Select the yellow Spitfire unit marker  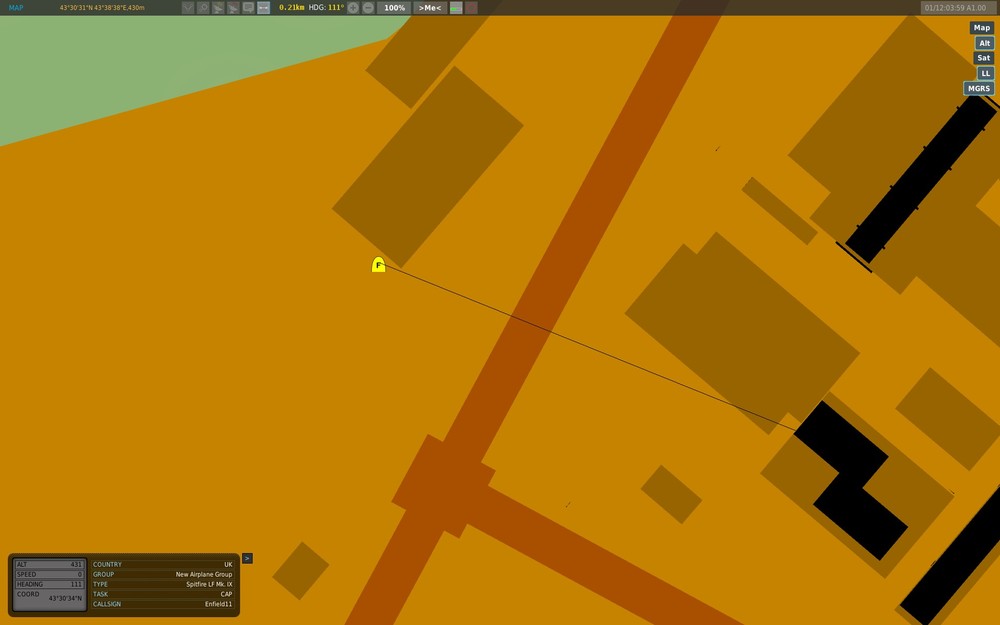pos(378,265)
